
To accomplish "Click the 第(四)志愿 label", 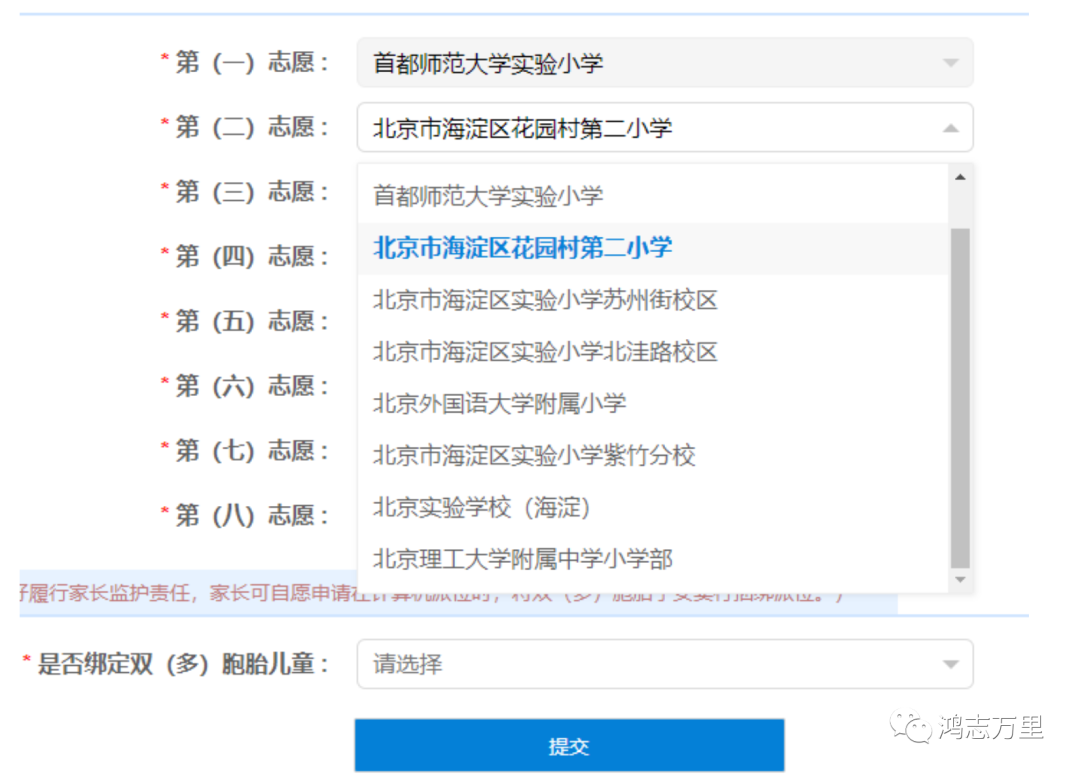I will tap(251, 256).
